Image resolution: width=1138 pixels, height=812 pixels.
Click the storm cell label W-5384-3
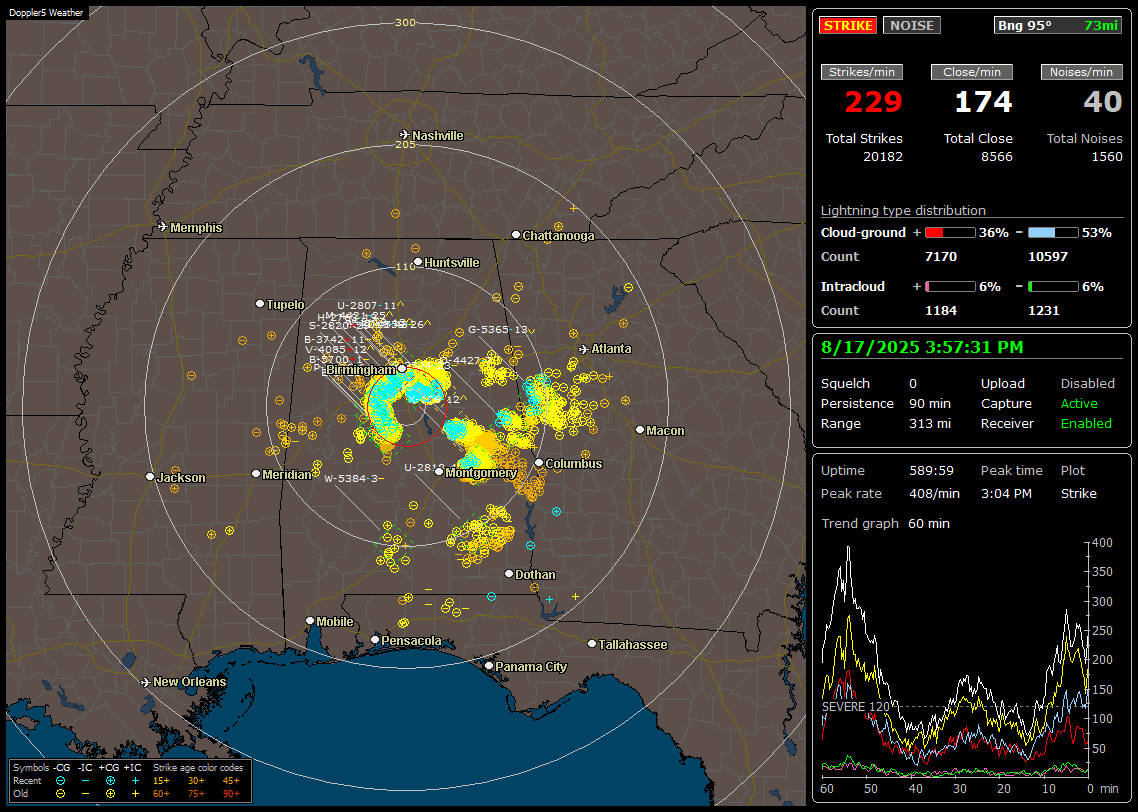pos(351,478)
